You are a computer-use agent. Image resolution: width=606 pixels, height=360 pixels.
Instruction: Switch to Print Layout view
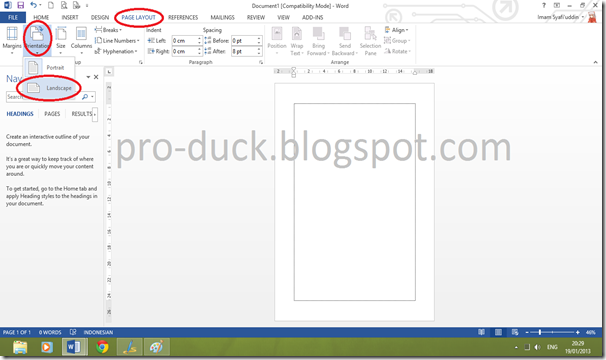498,332
